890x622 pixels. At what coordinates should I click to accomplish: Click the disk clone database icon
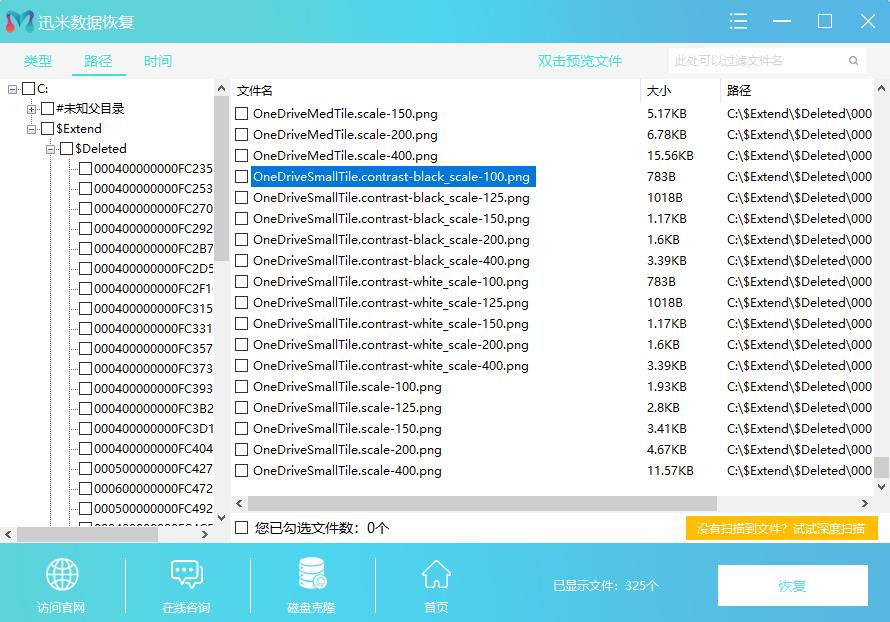[311, 575]
